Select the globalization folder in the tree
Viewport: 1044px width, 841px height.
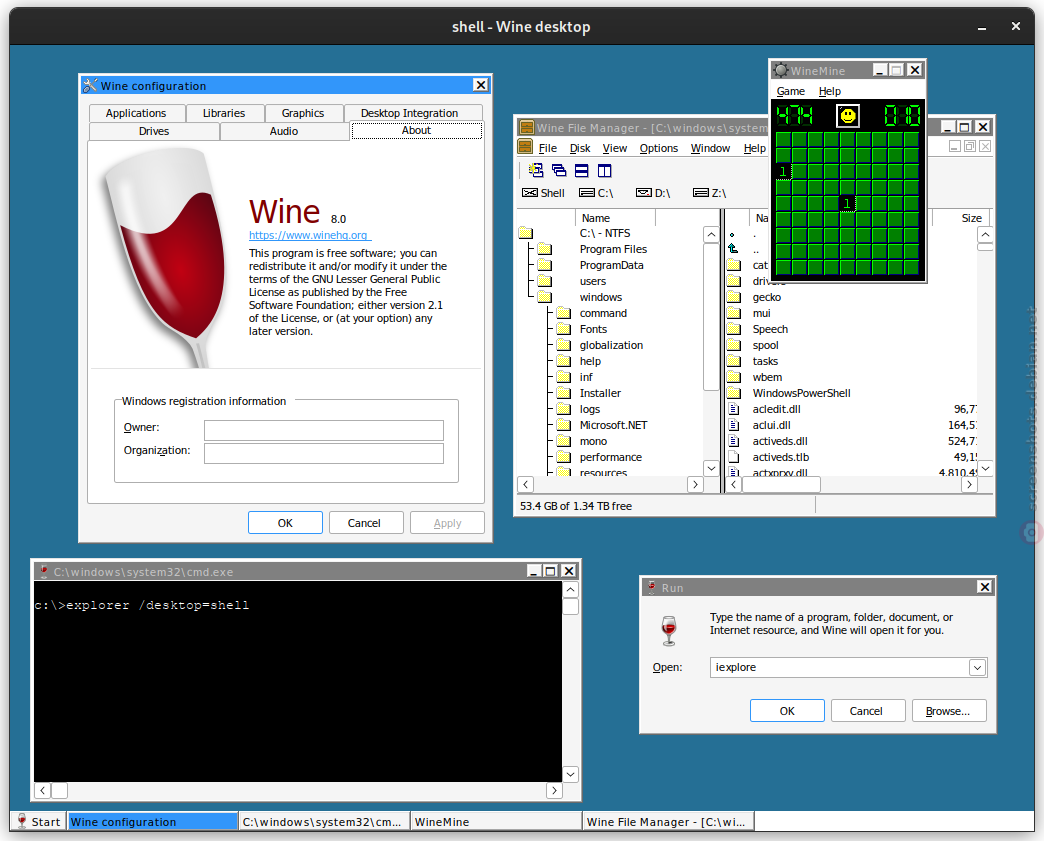pyautogui.click(x=611, y=345)
